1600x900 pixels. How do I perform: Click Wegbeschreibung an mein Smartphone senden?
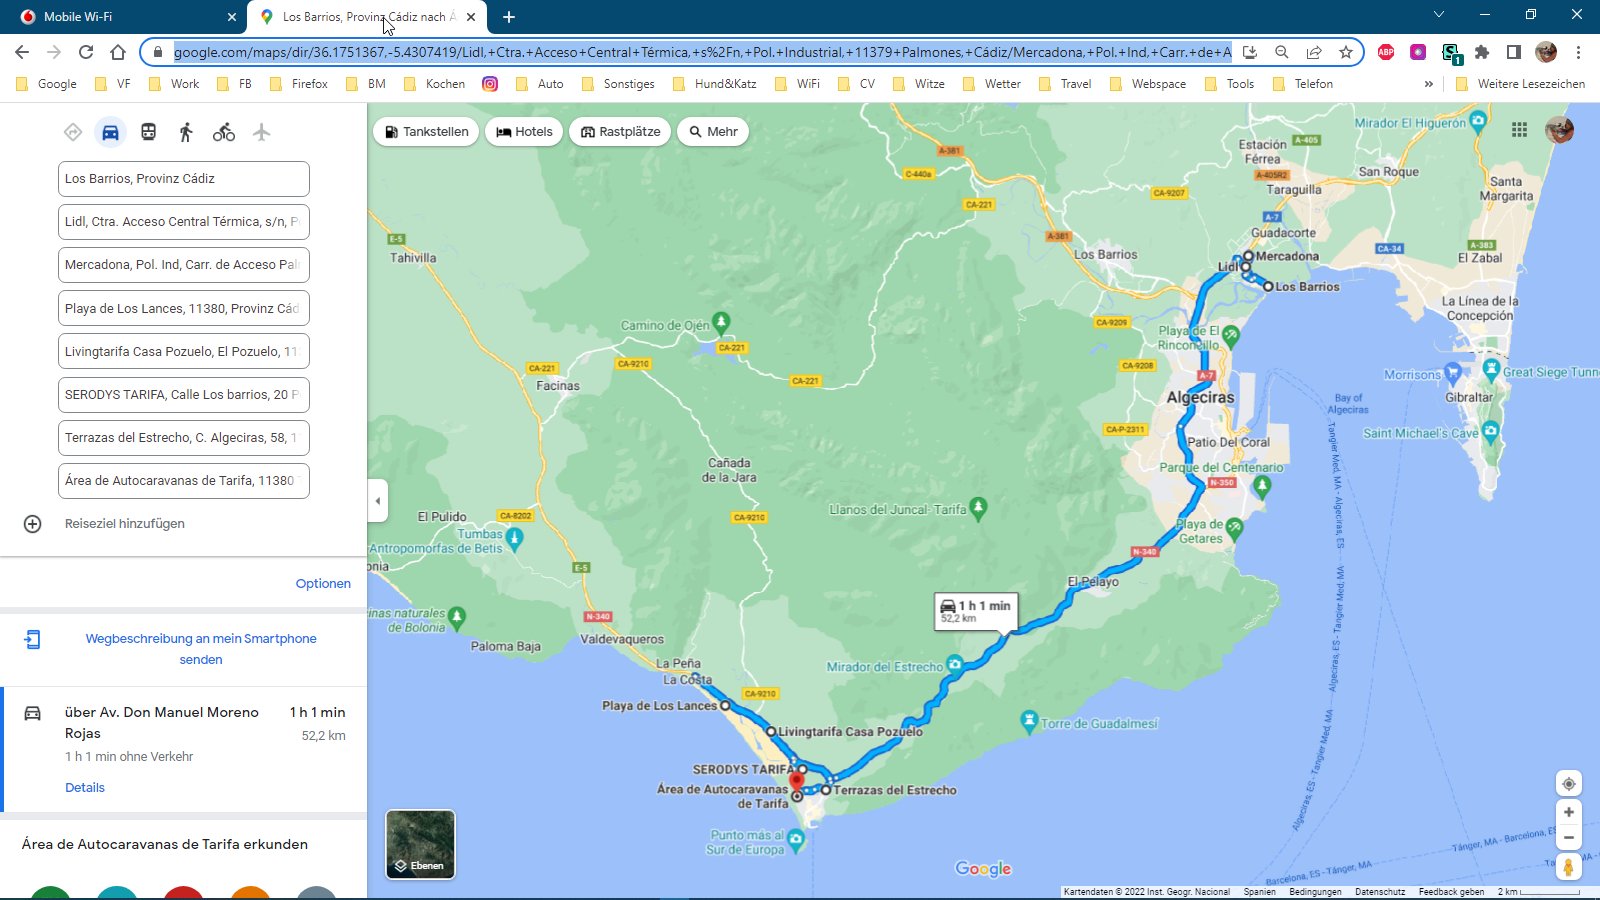point(201,649)
